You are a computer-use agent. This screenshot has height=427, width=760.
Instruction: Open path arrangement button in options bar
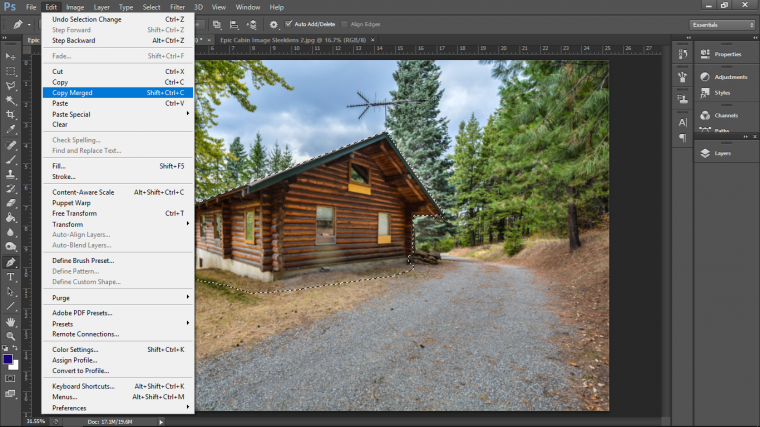tap(252, 24)
